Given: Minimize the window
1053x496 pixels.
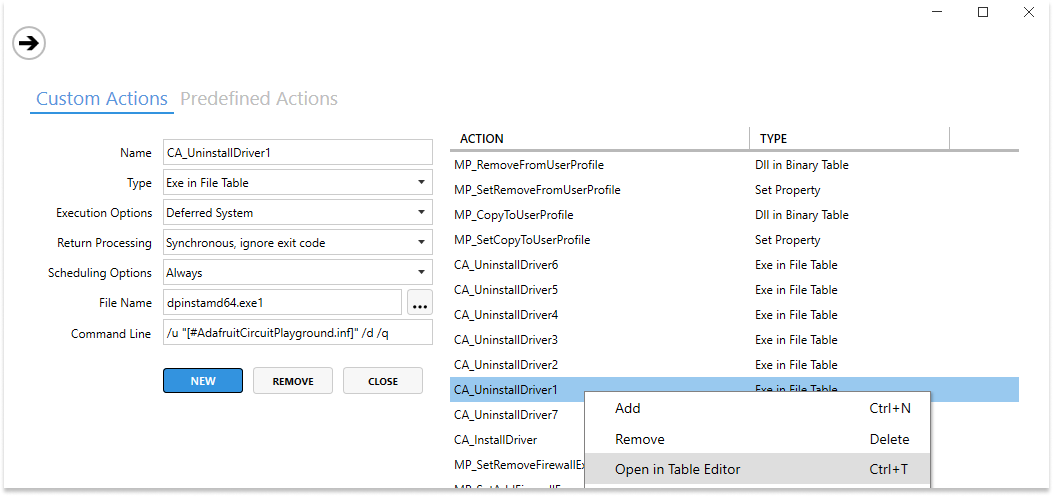Looking at the screenshot, I should pos(937,12).
